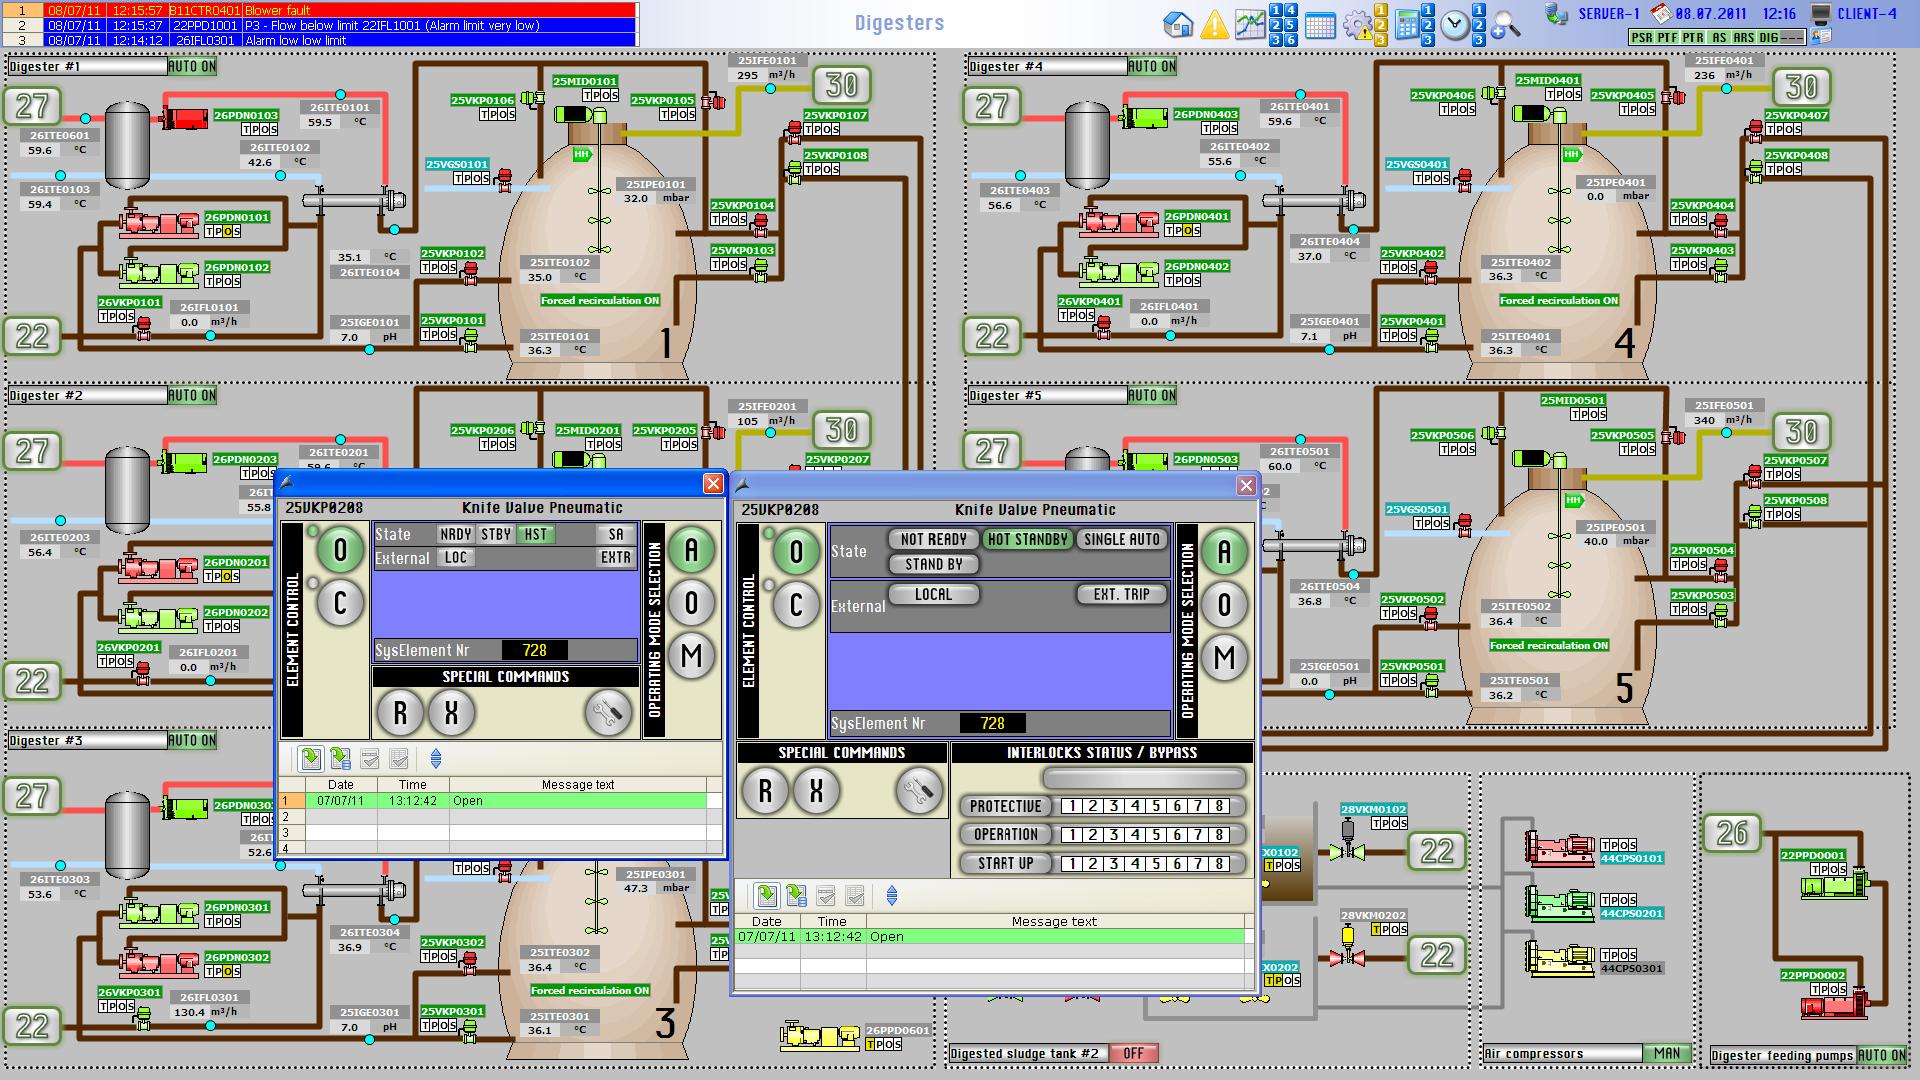This screenshot has width=1920, height=1080.
Task: Go to the home overview screen
Action: point(1179,24)
